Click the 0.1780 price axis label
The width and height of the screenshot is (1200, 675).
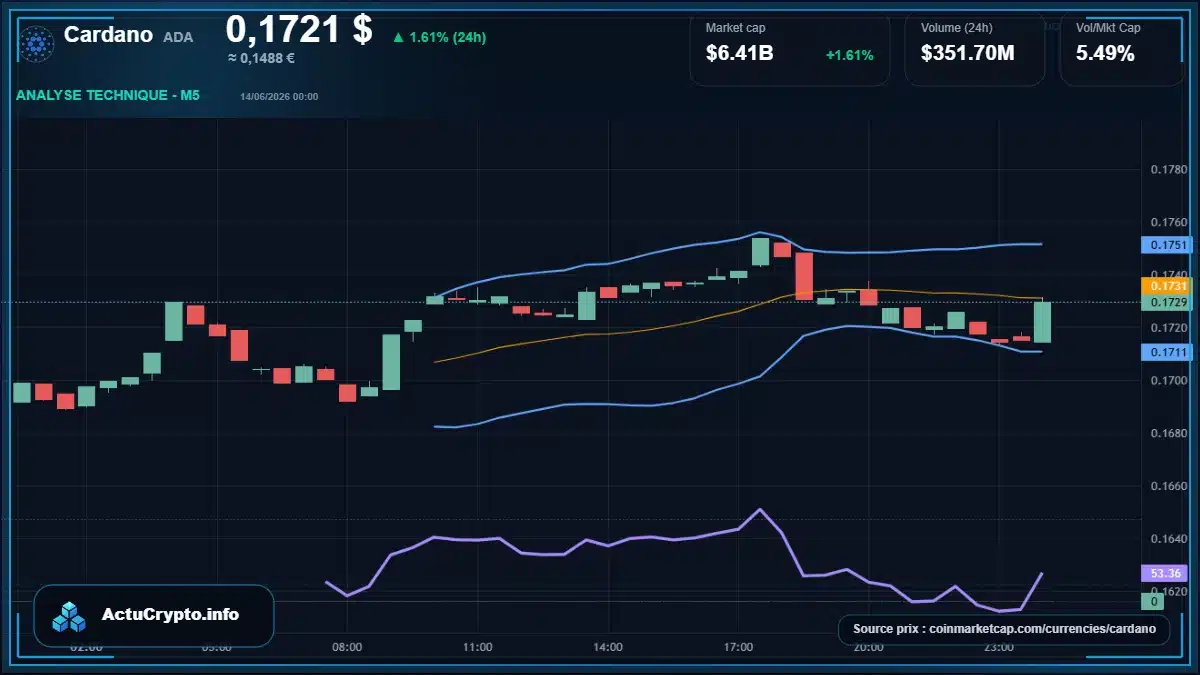point(1168,169)
